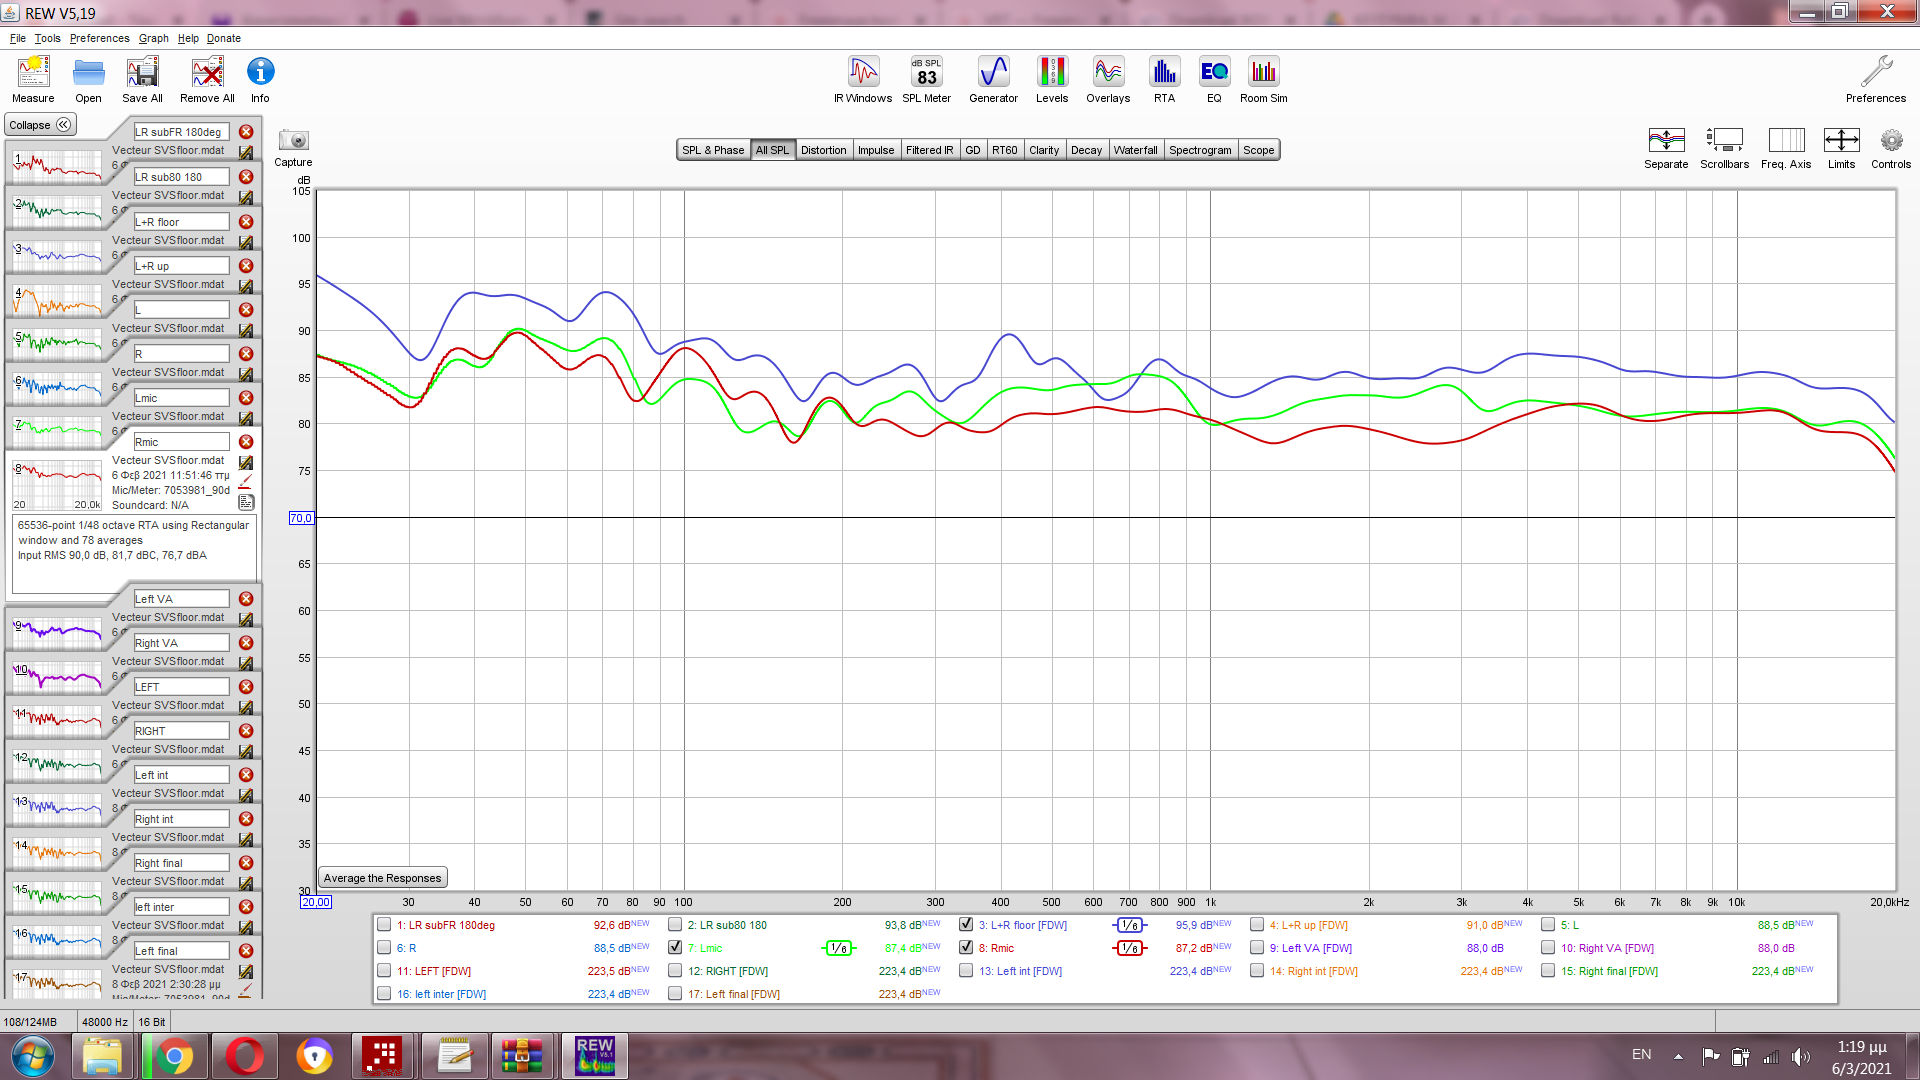Screen dimensions: 1920x1080
Task: Open smoothing selector for Lmic trace
Action: pos(839,948)
